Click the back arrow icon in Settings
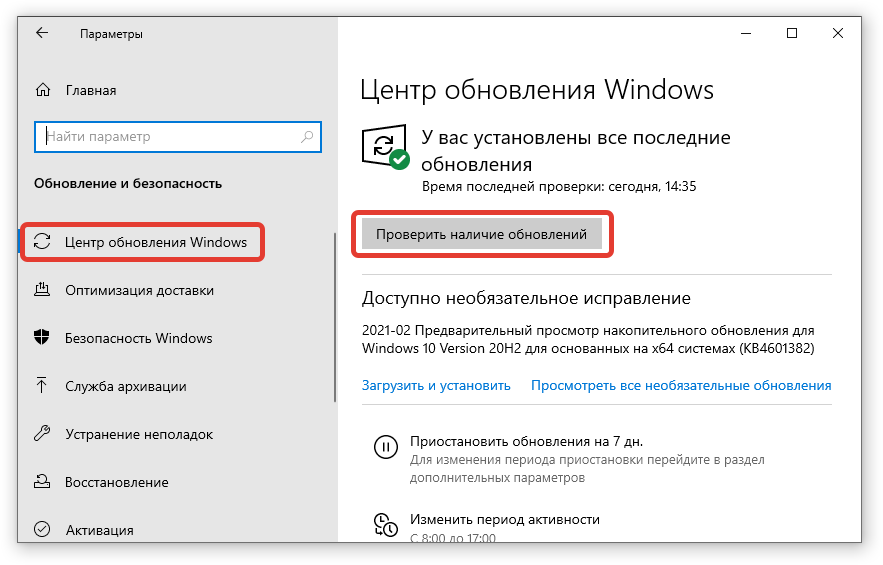This screenshot has height=565, width=883. pyautogui.click(x=42, y=33)
